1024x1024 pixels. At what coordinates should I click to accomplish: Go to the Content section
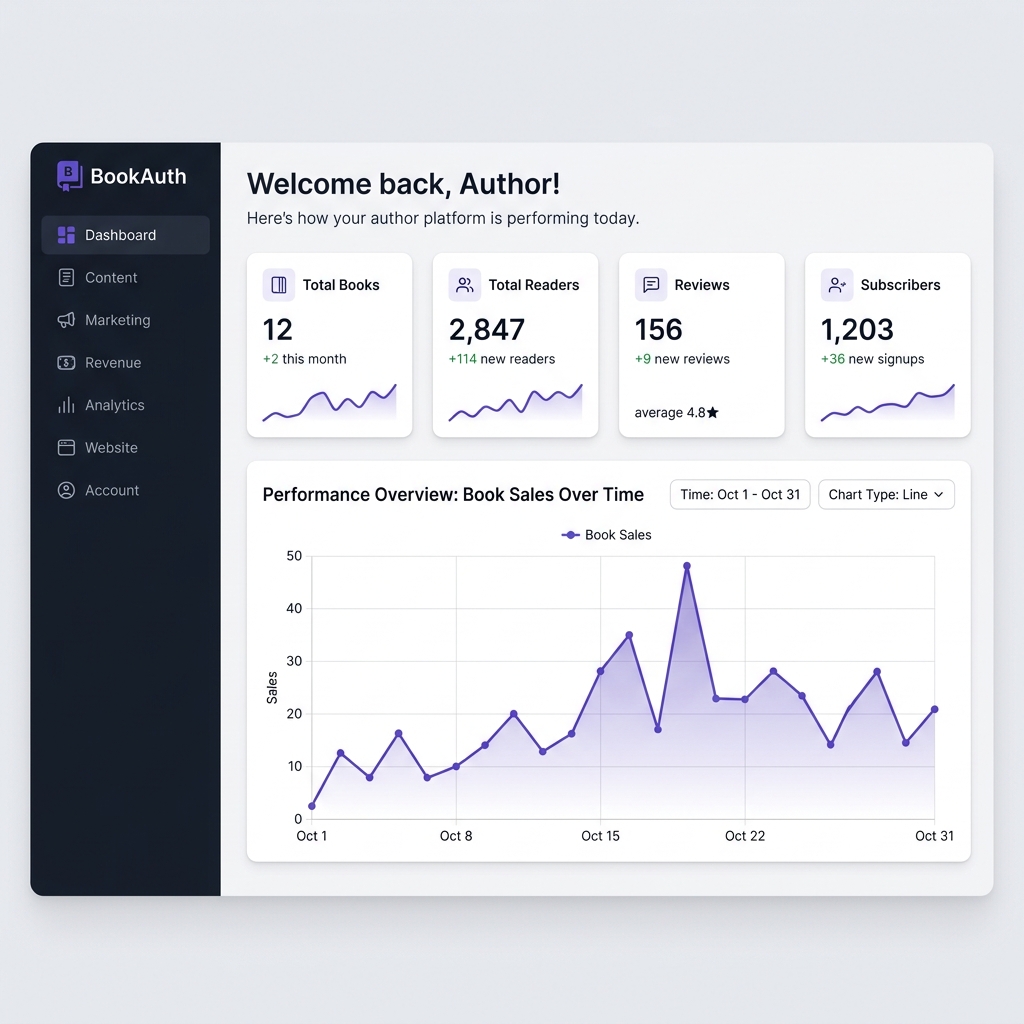pyautogui.click(x=125, y=278)
